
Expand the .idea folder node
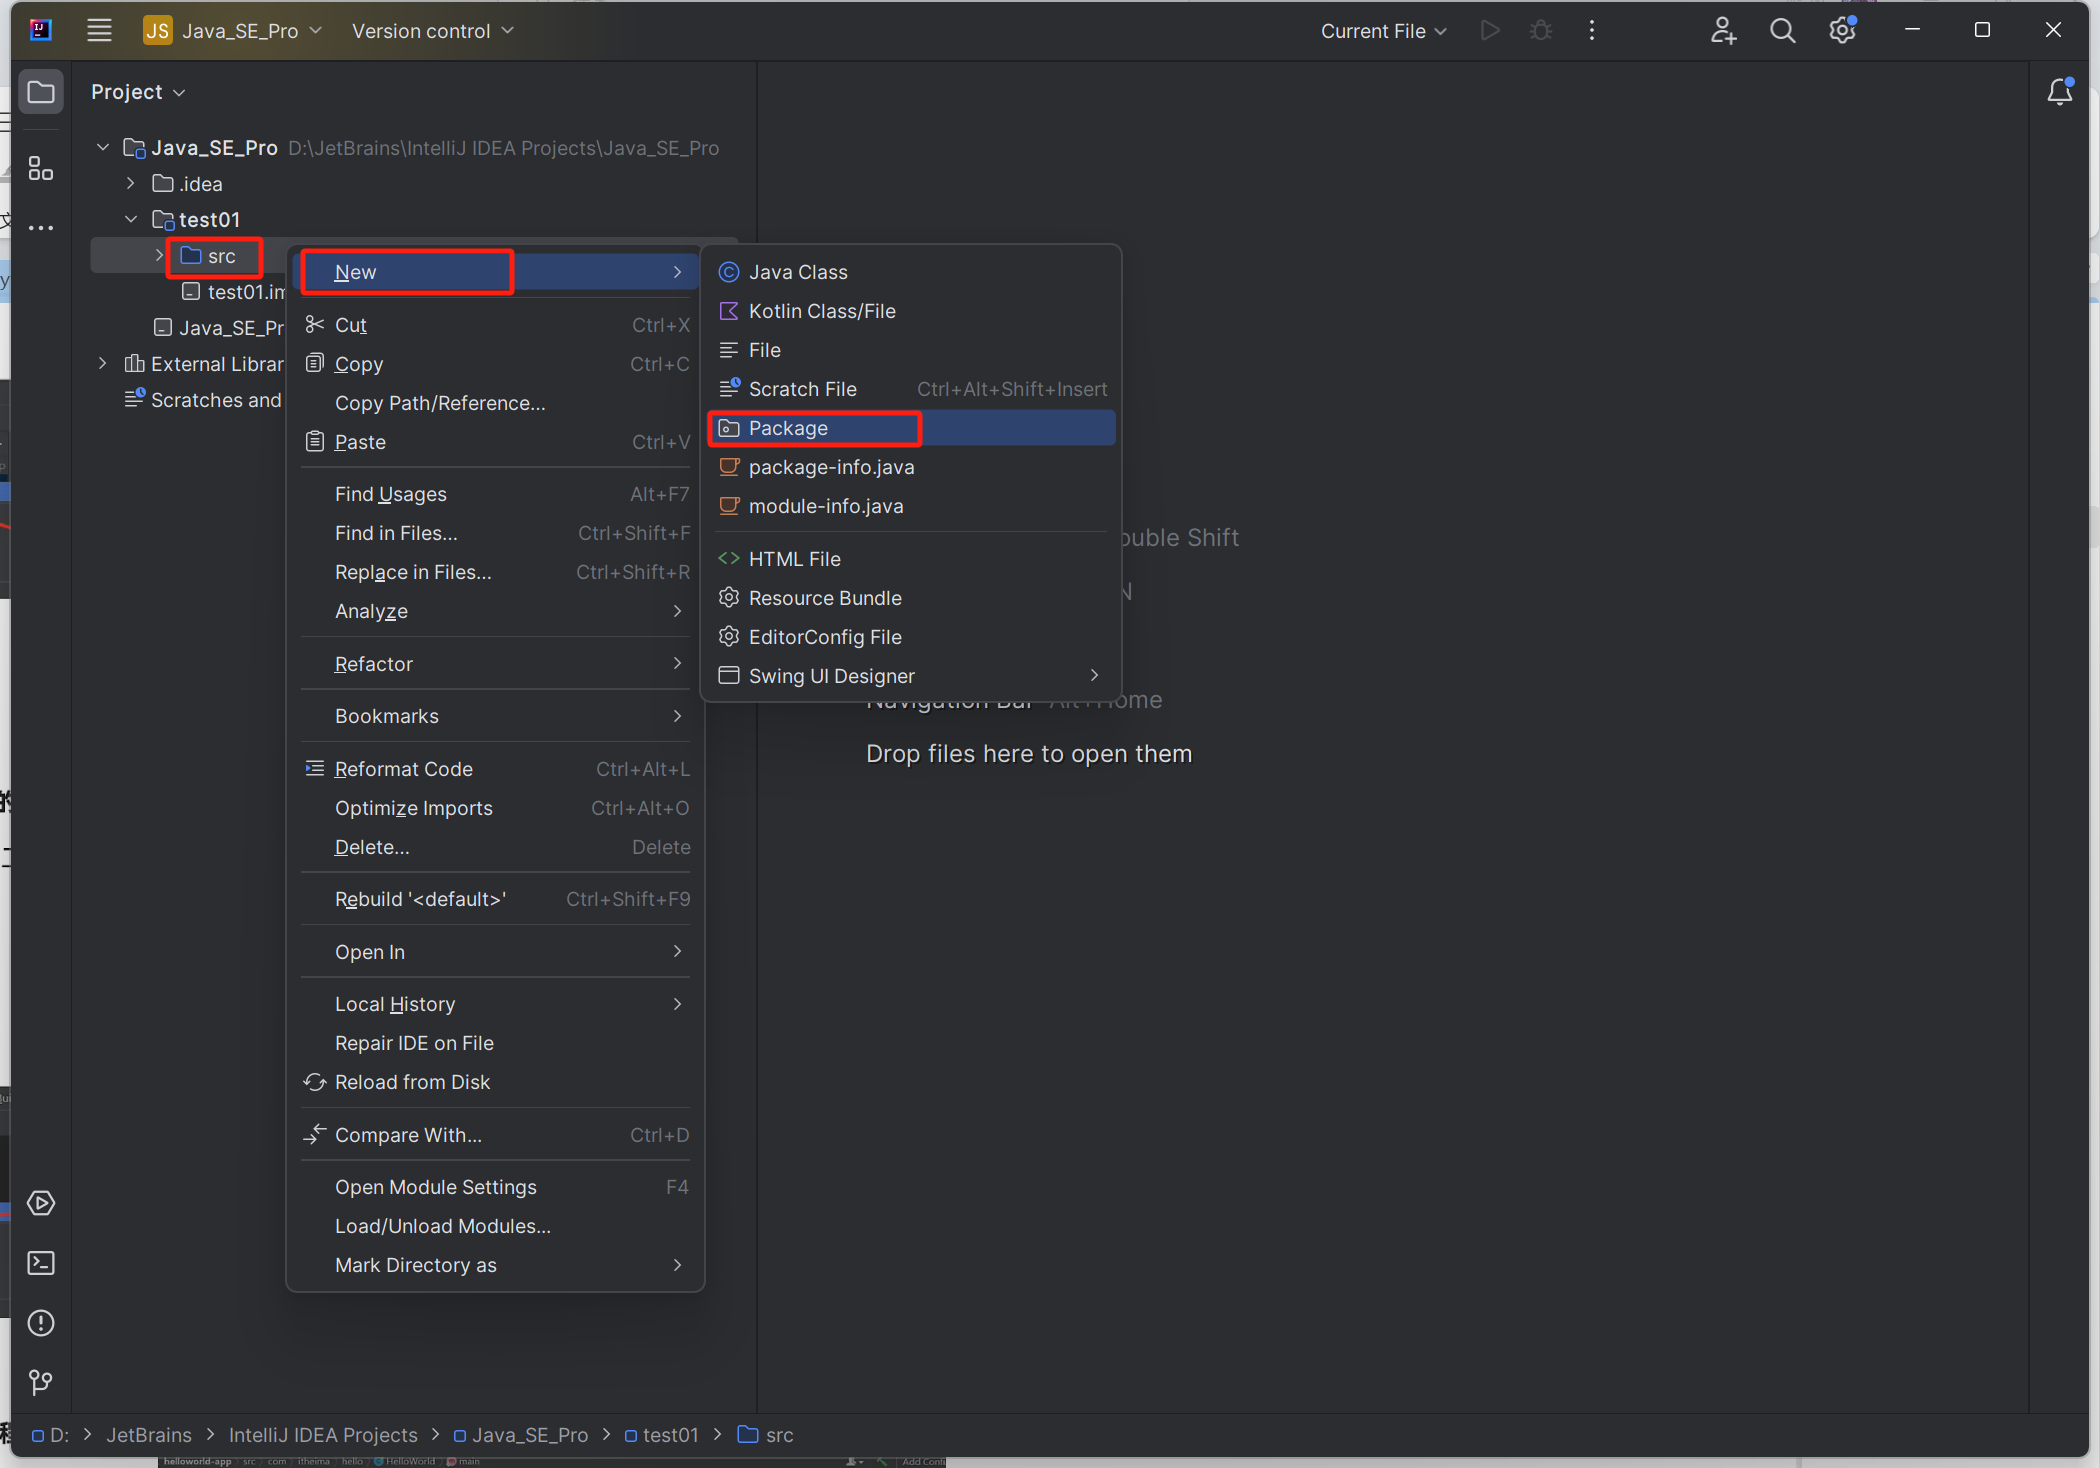(131, 183)
